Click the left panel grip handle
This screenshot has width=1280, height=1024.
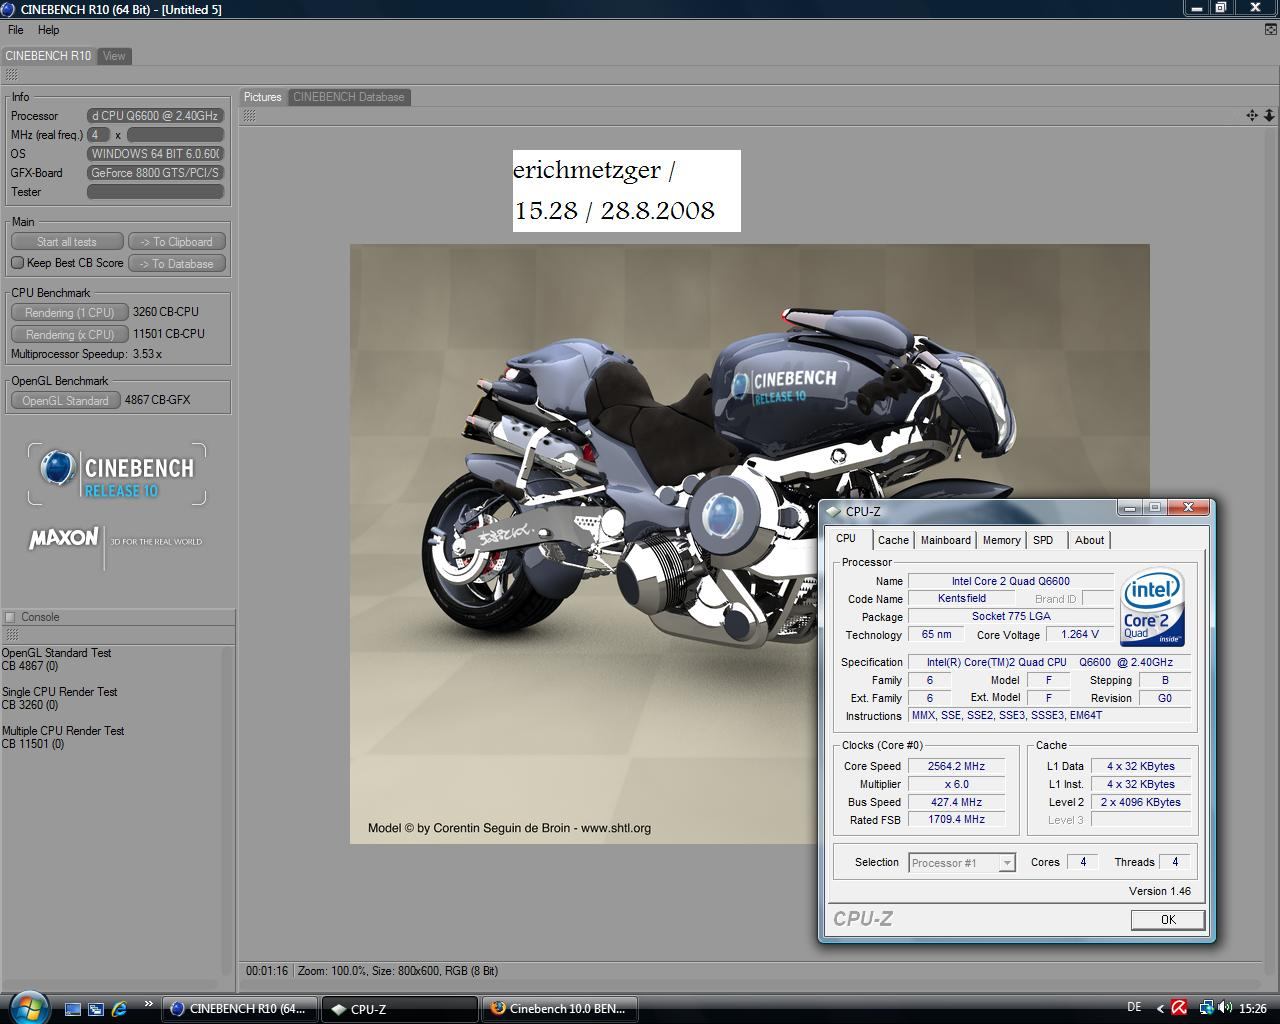point(12,75)
